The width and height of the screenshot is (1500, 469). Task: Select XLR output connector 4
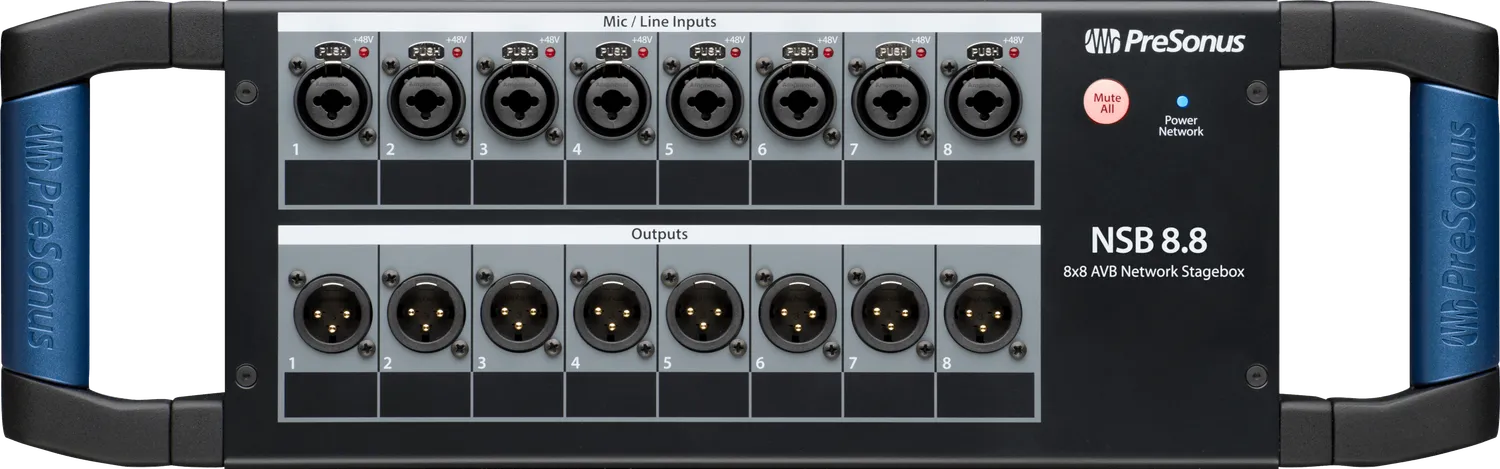pos(612,313)
